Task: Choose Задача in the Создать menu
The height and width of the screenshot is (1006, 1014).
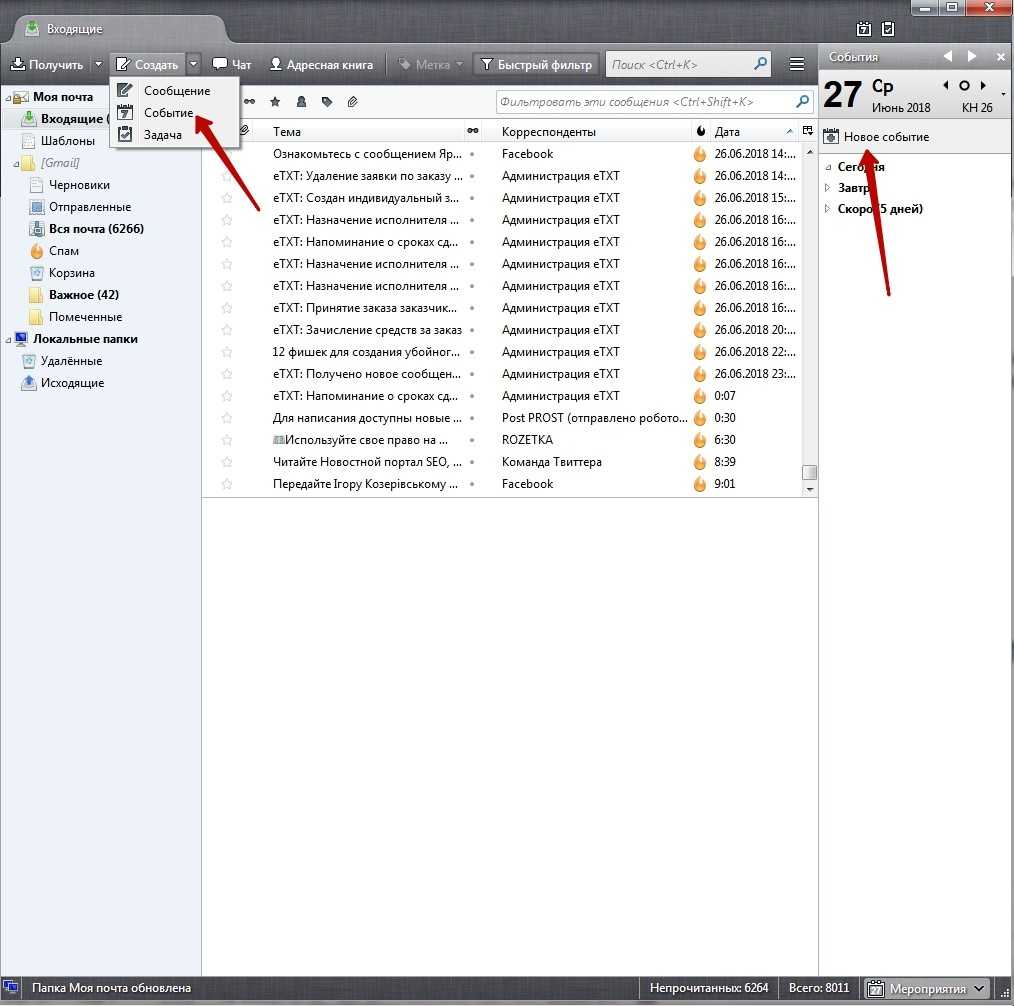Action: click(163, 135)
